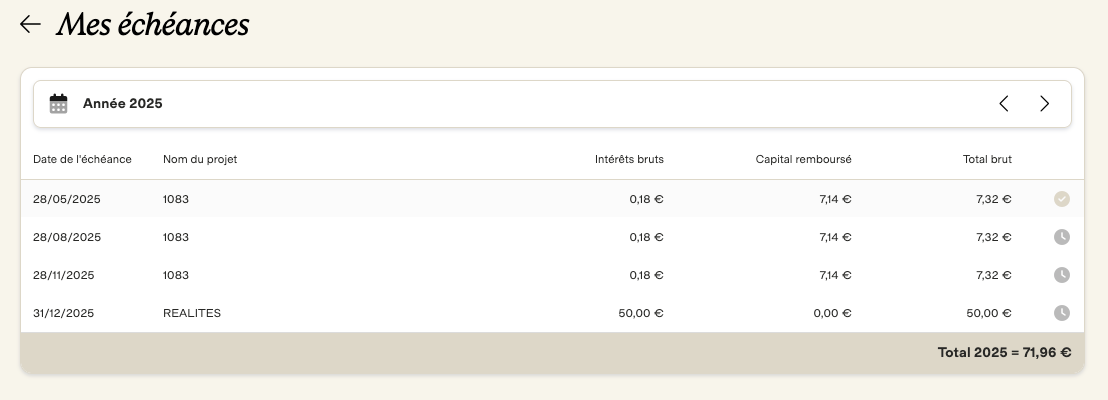
Task: Click the pending clock icon for 28/08/2025
Action: coord(1061,237)
